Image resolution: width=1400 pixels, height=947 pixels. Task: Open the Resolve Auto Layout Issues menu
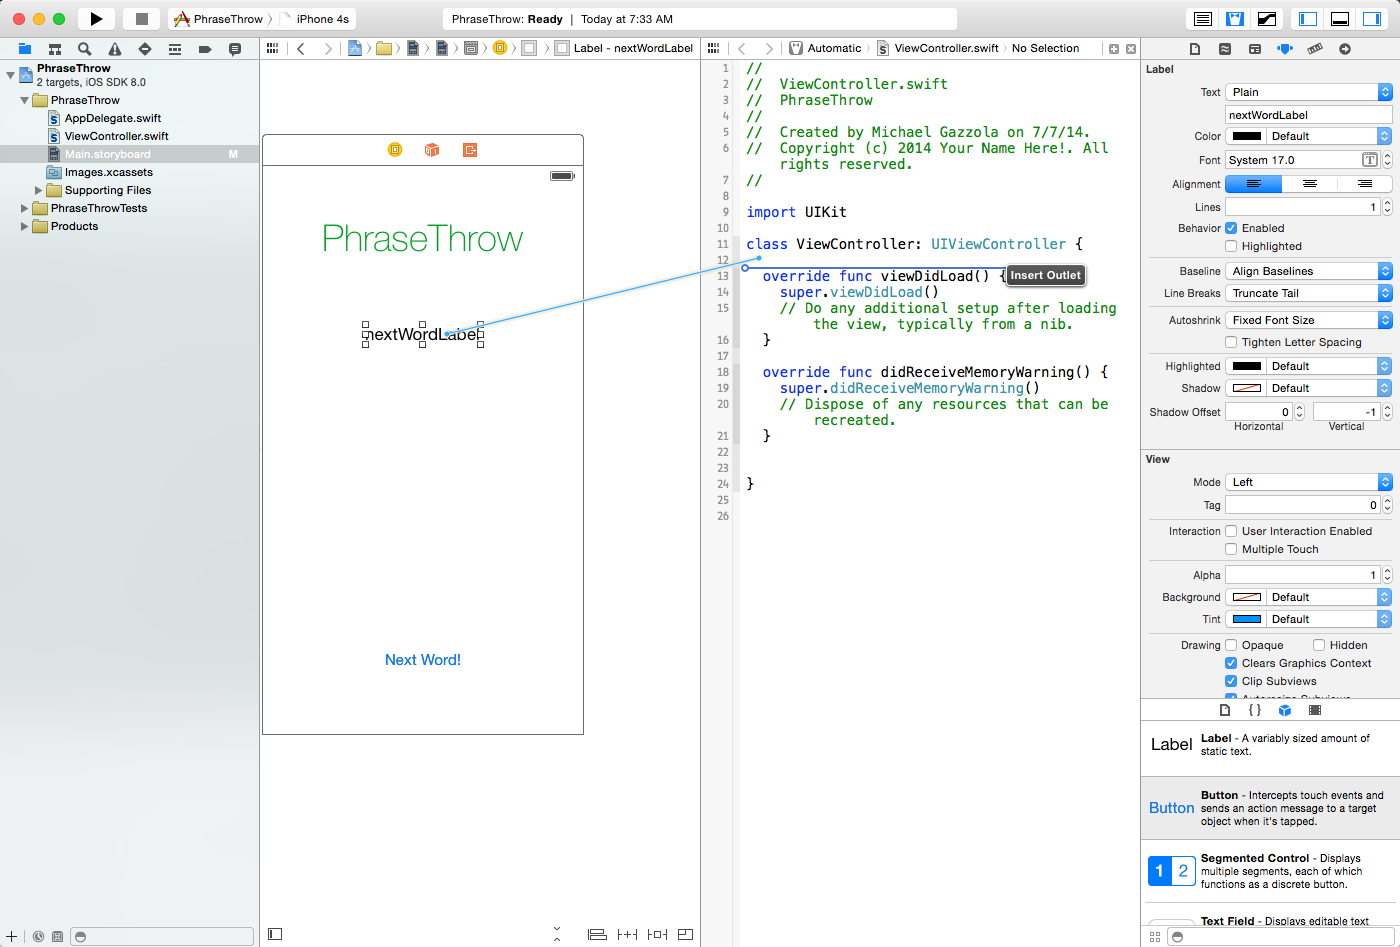657,934
